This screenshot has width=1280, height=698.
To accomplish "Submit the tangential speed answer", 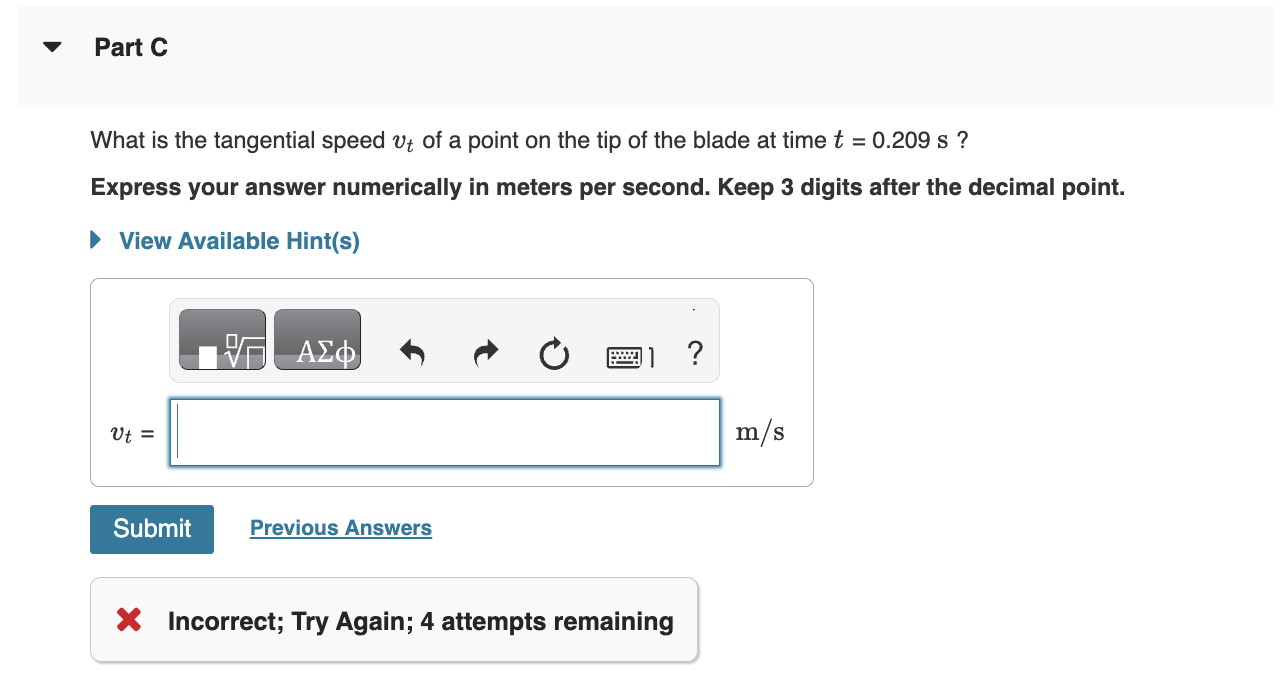I will (x=151, y=529).
